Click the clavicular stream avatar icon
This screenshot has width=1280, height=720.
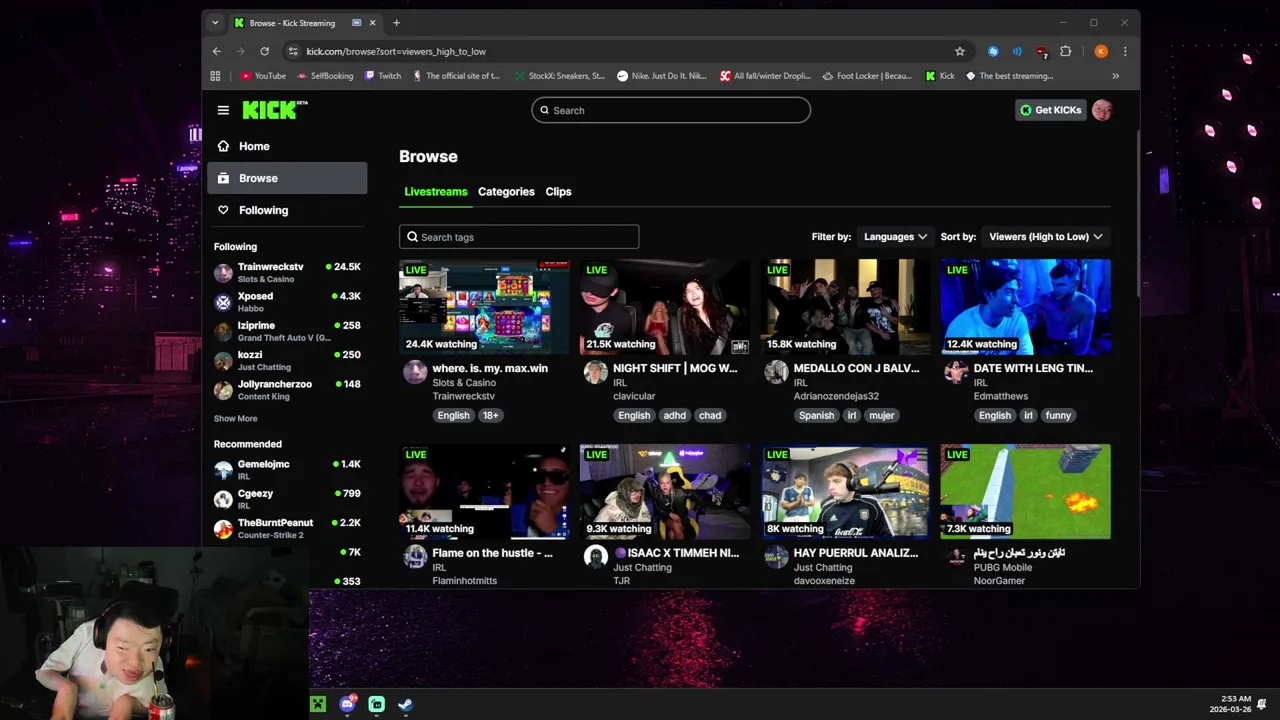pos(596,372)
